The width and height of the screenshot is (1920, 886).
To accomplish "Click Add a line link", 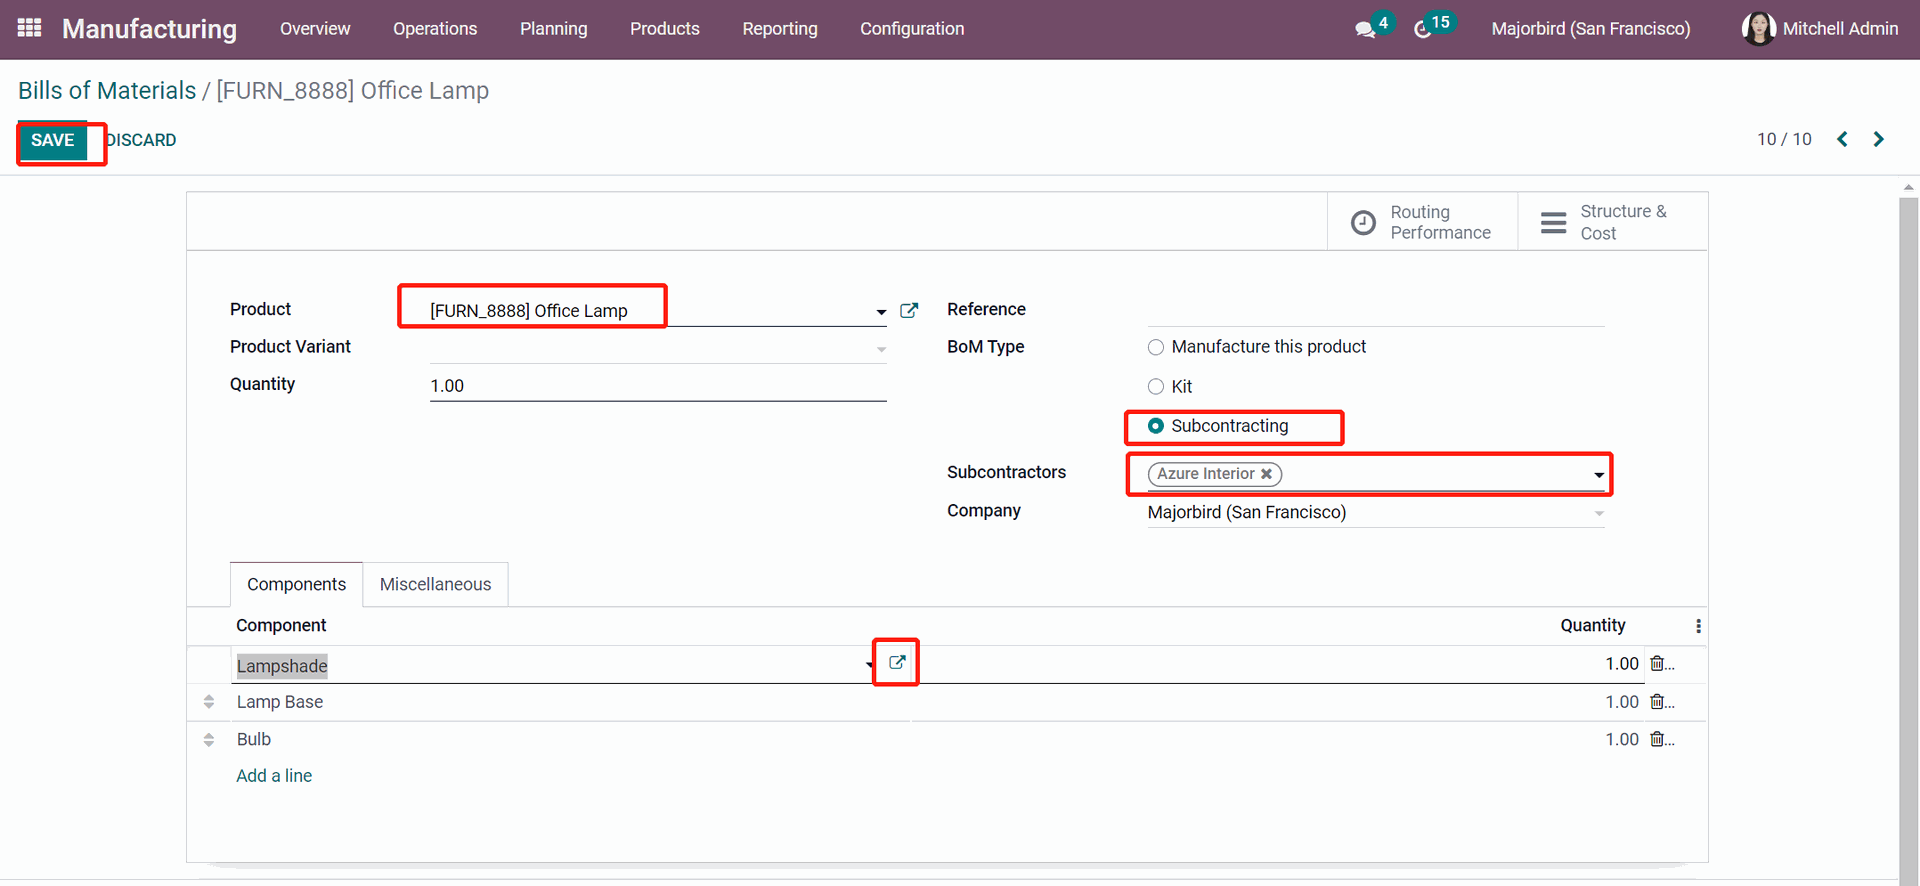I will (x=274, y=776).
